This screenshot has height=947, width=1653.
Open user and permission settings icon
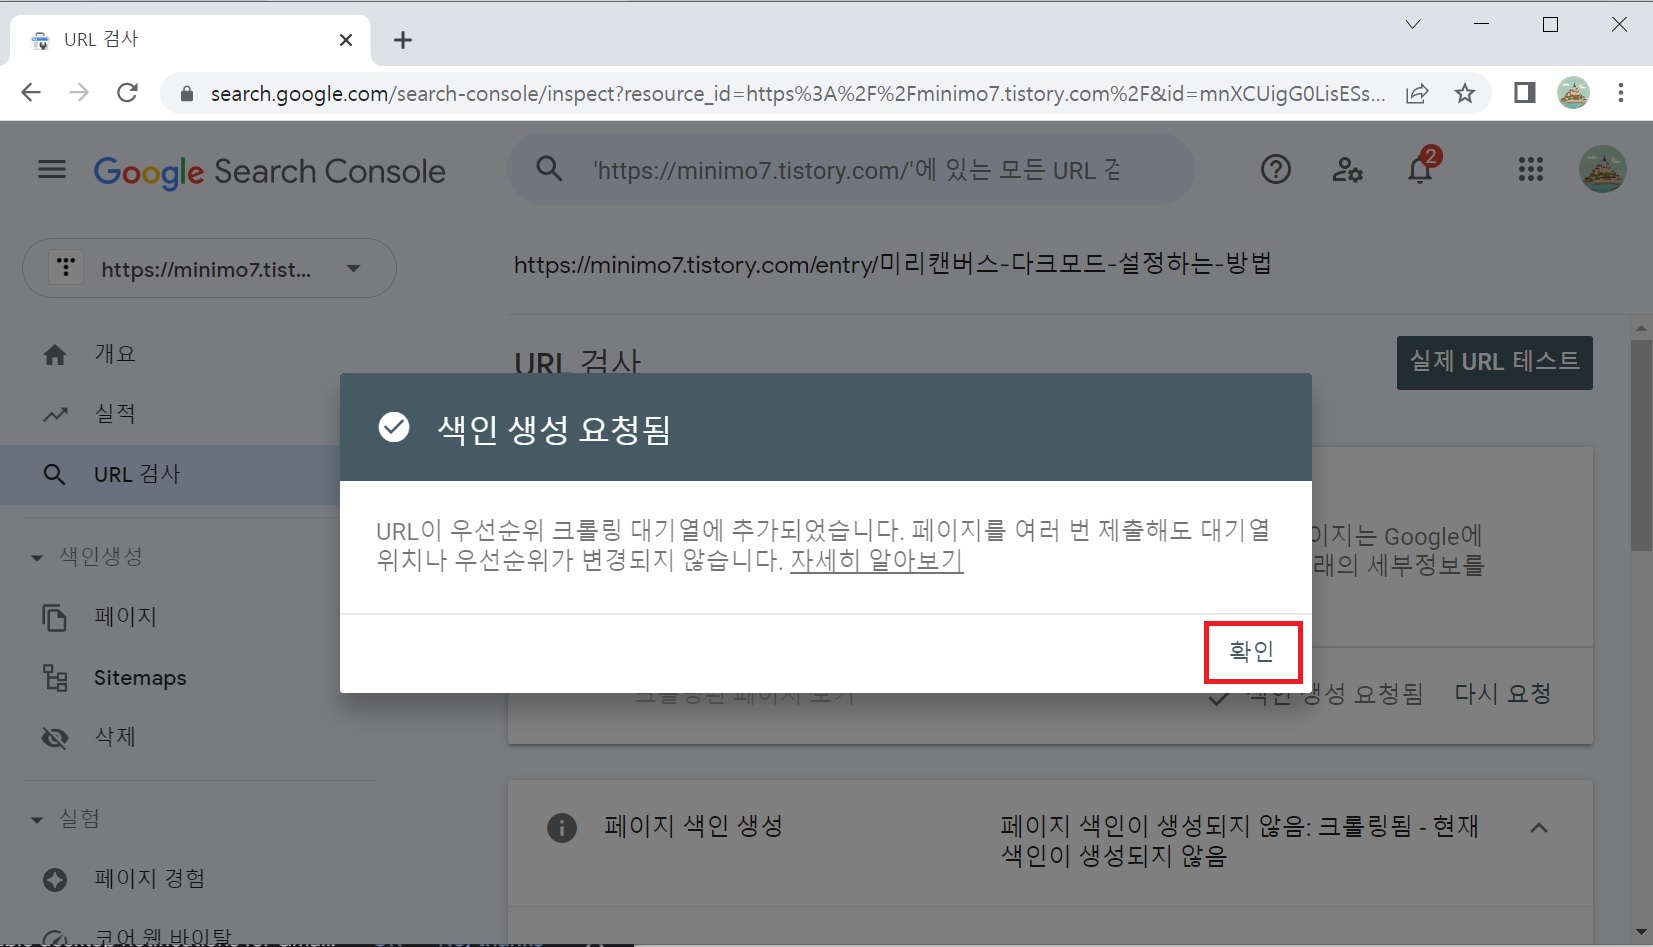(1347, 170)
